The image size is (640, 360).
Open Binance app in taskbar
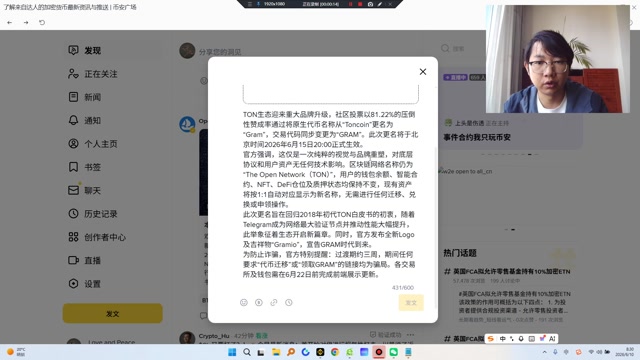point(320,352)
